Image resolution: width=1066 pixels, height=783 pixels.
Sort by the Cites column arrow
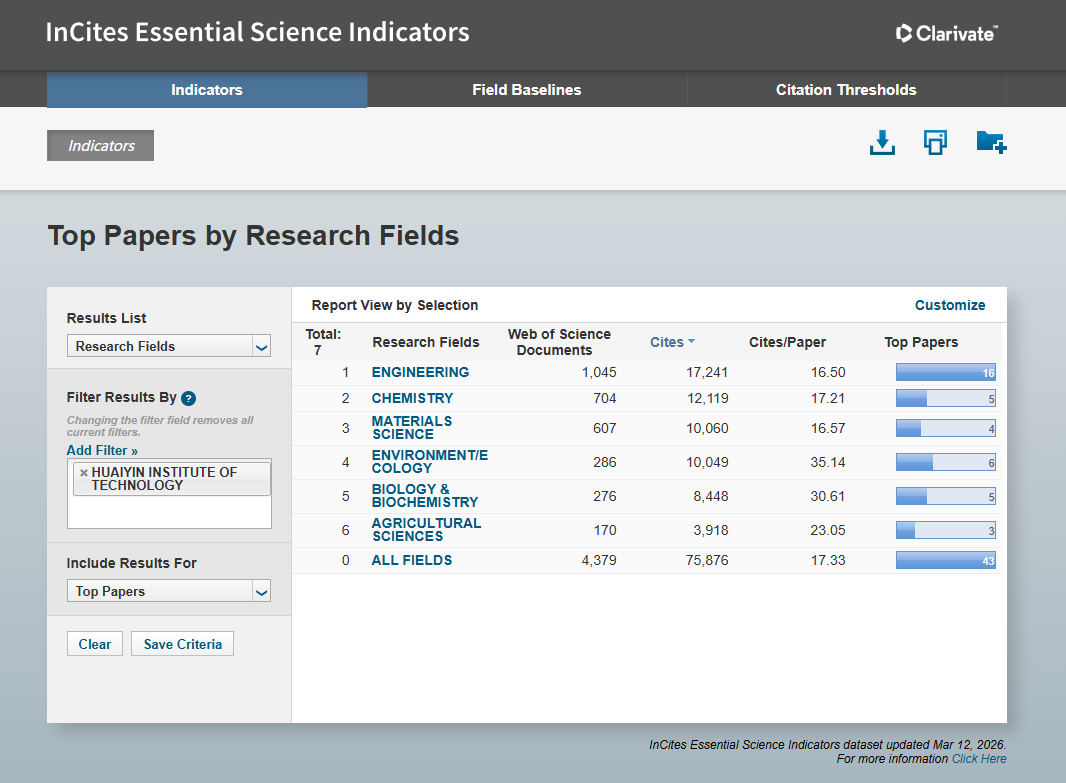pos(691,342)
